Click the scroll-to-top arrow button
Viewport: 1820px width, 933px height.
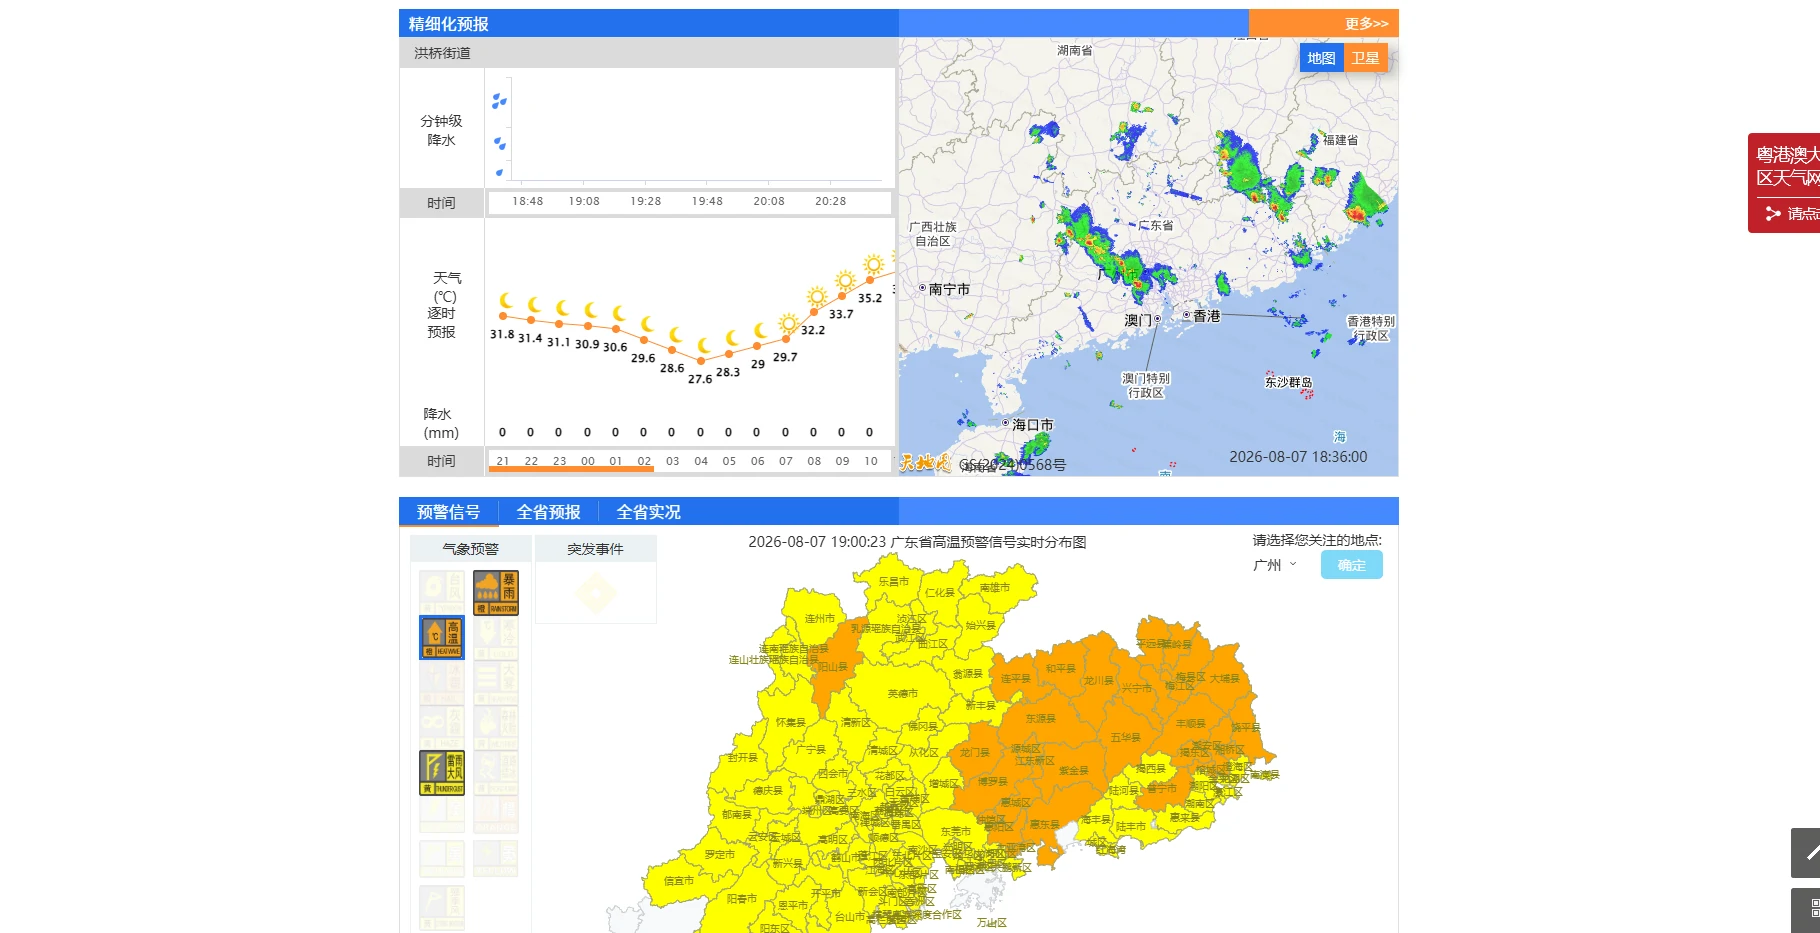(x=1806, y=853)
